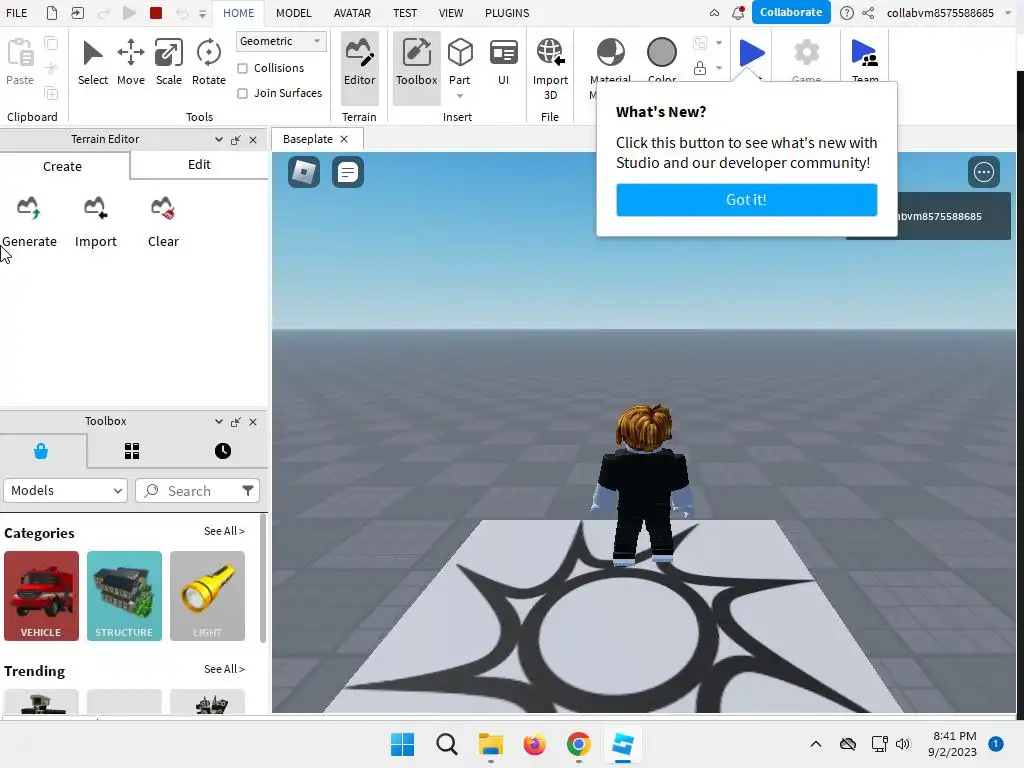This screenshot has width=1024, height=768.
Task: Open File Explorer from taskbar
Action: pyautogui.click(x=490, y=744)
